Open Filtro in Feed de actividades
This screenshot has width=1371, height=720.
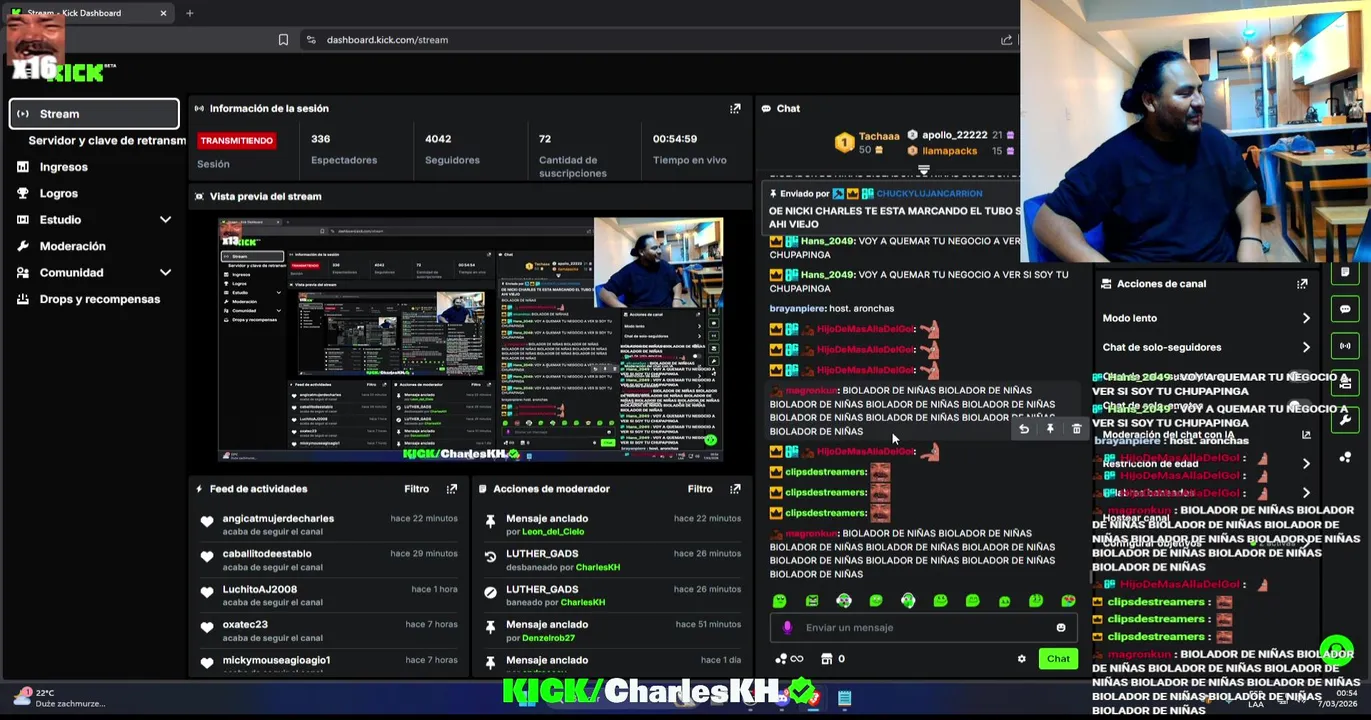[417, 489]
